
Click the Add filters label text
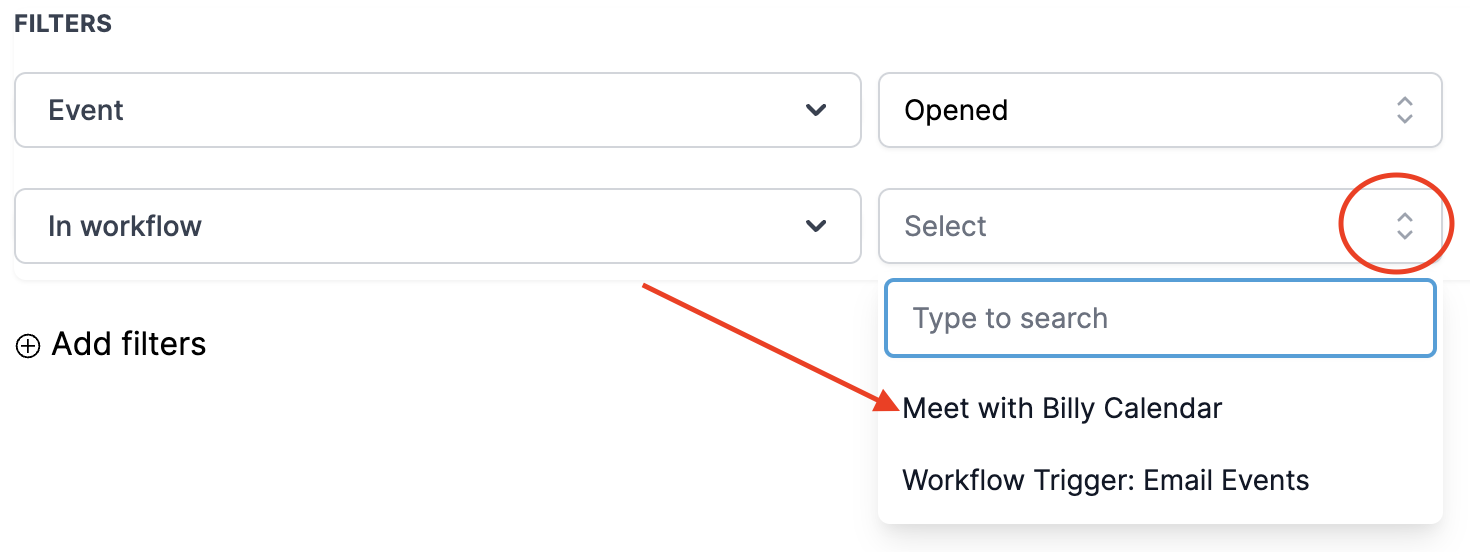point(129,344)
